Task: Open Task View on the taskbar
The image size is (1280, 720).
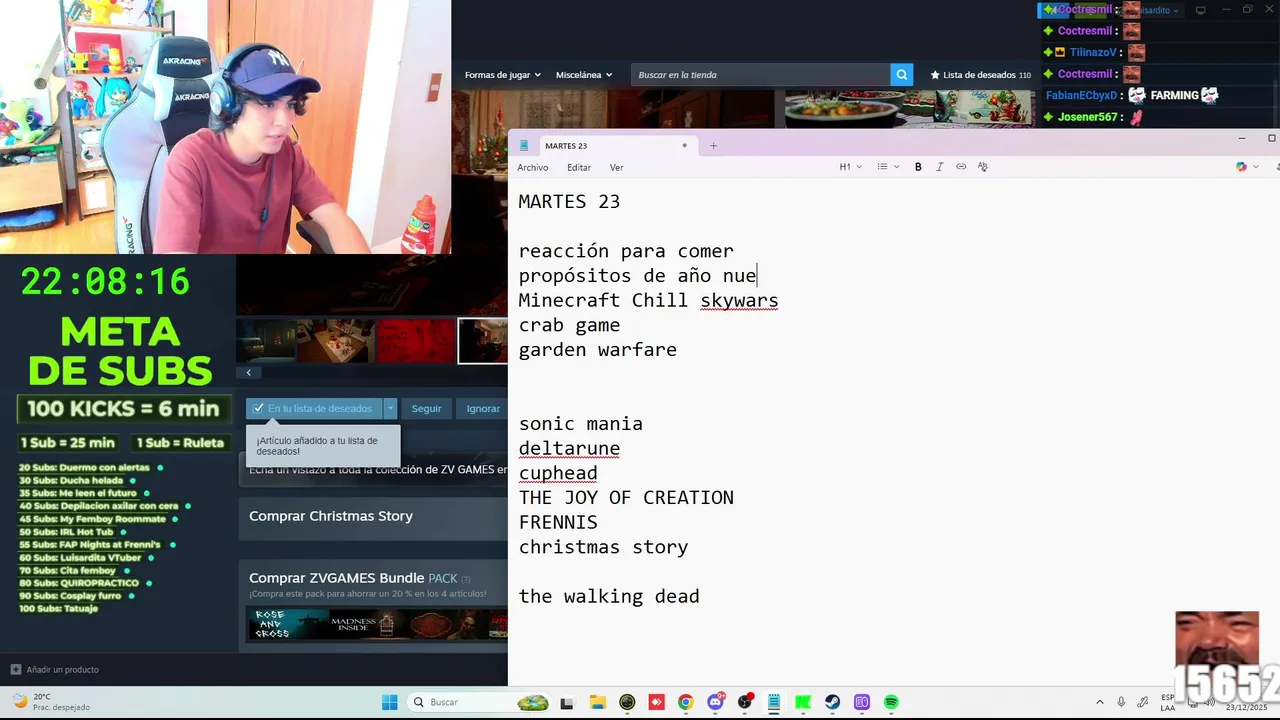Action: tap(567, 702)
